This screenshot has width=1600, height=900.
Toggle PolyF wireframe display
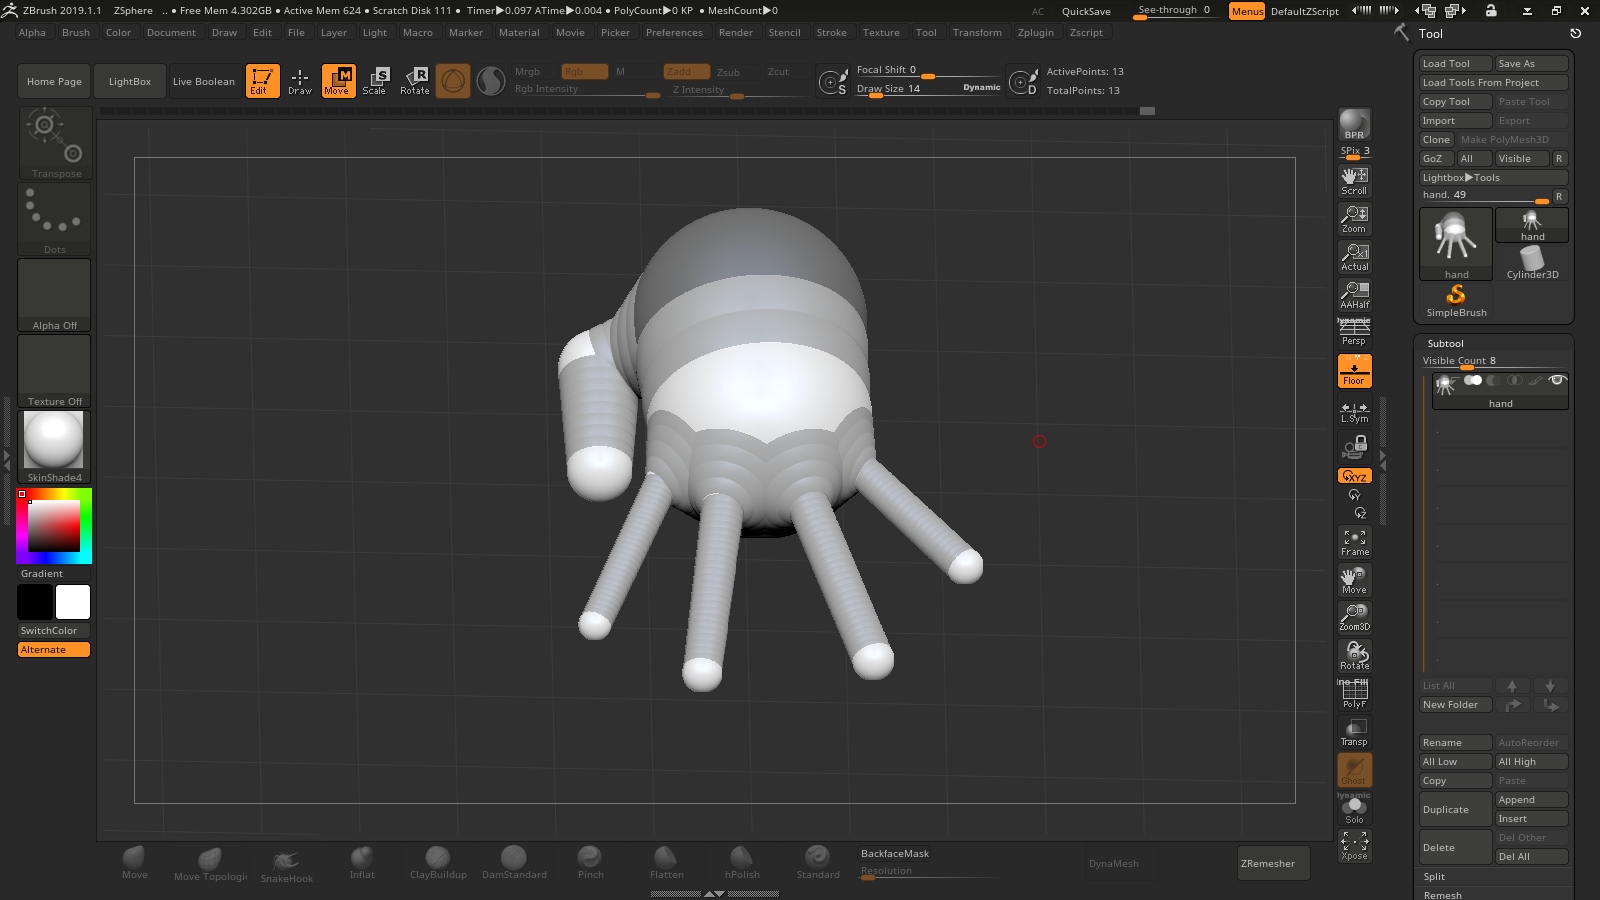[x=1354, y=694]
